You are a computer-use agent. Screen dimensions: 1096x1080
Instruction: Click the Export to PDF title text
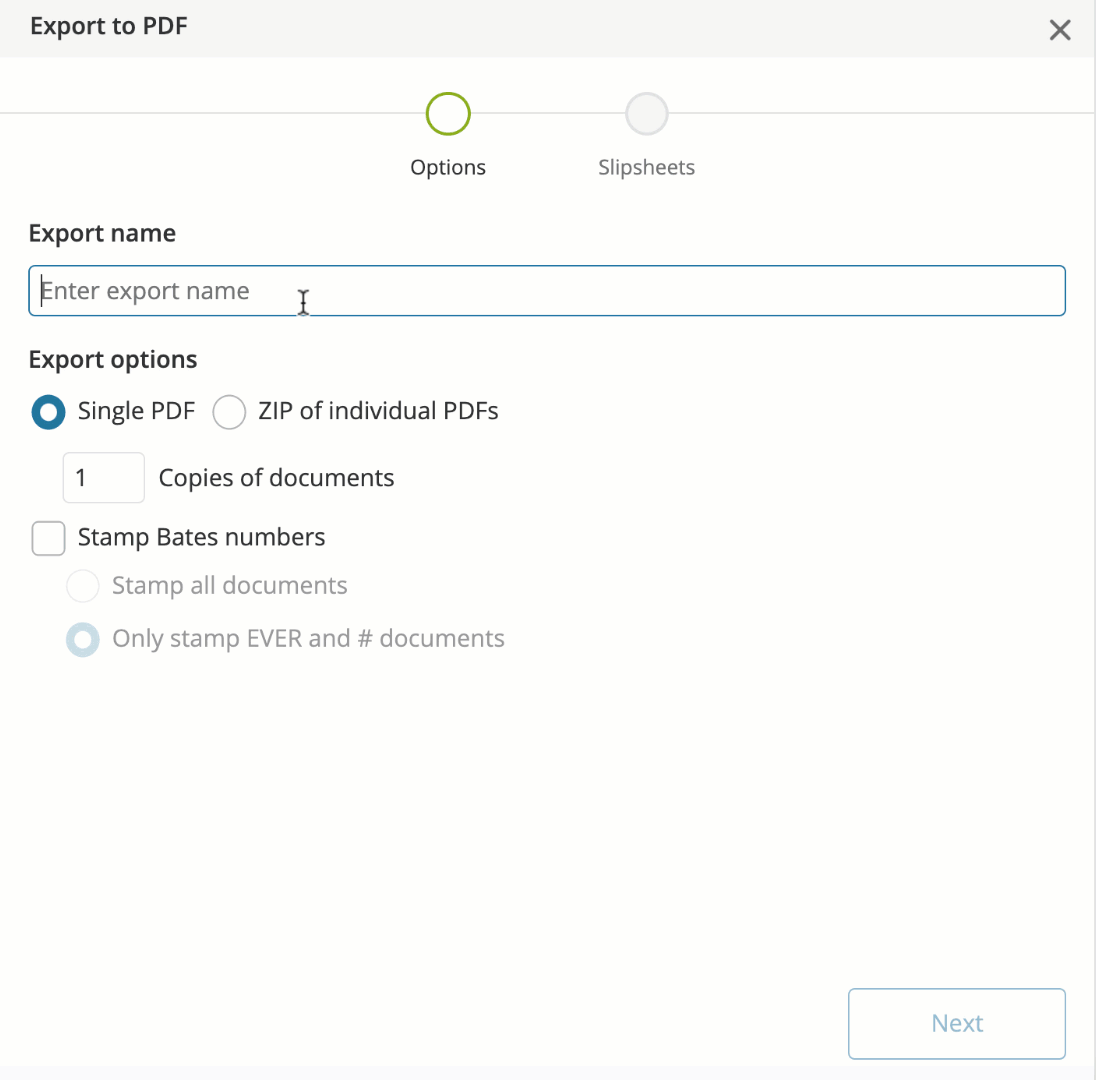coord(109,26)
